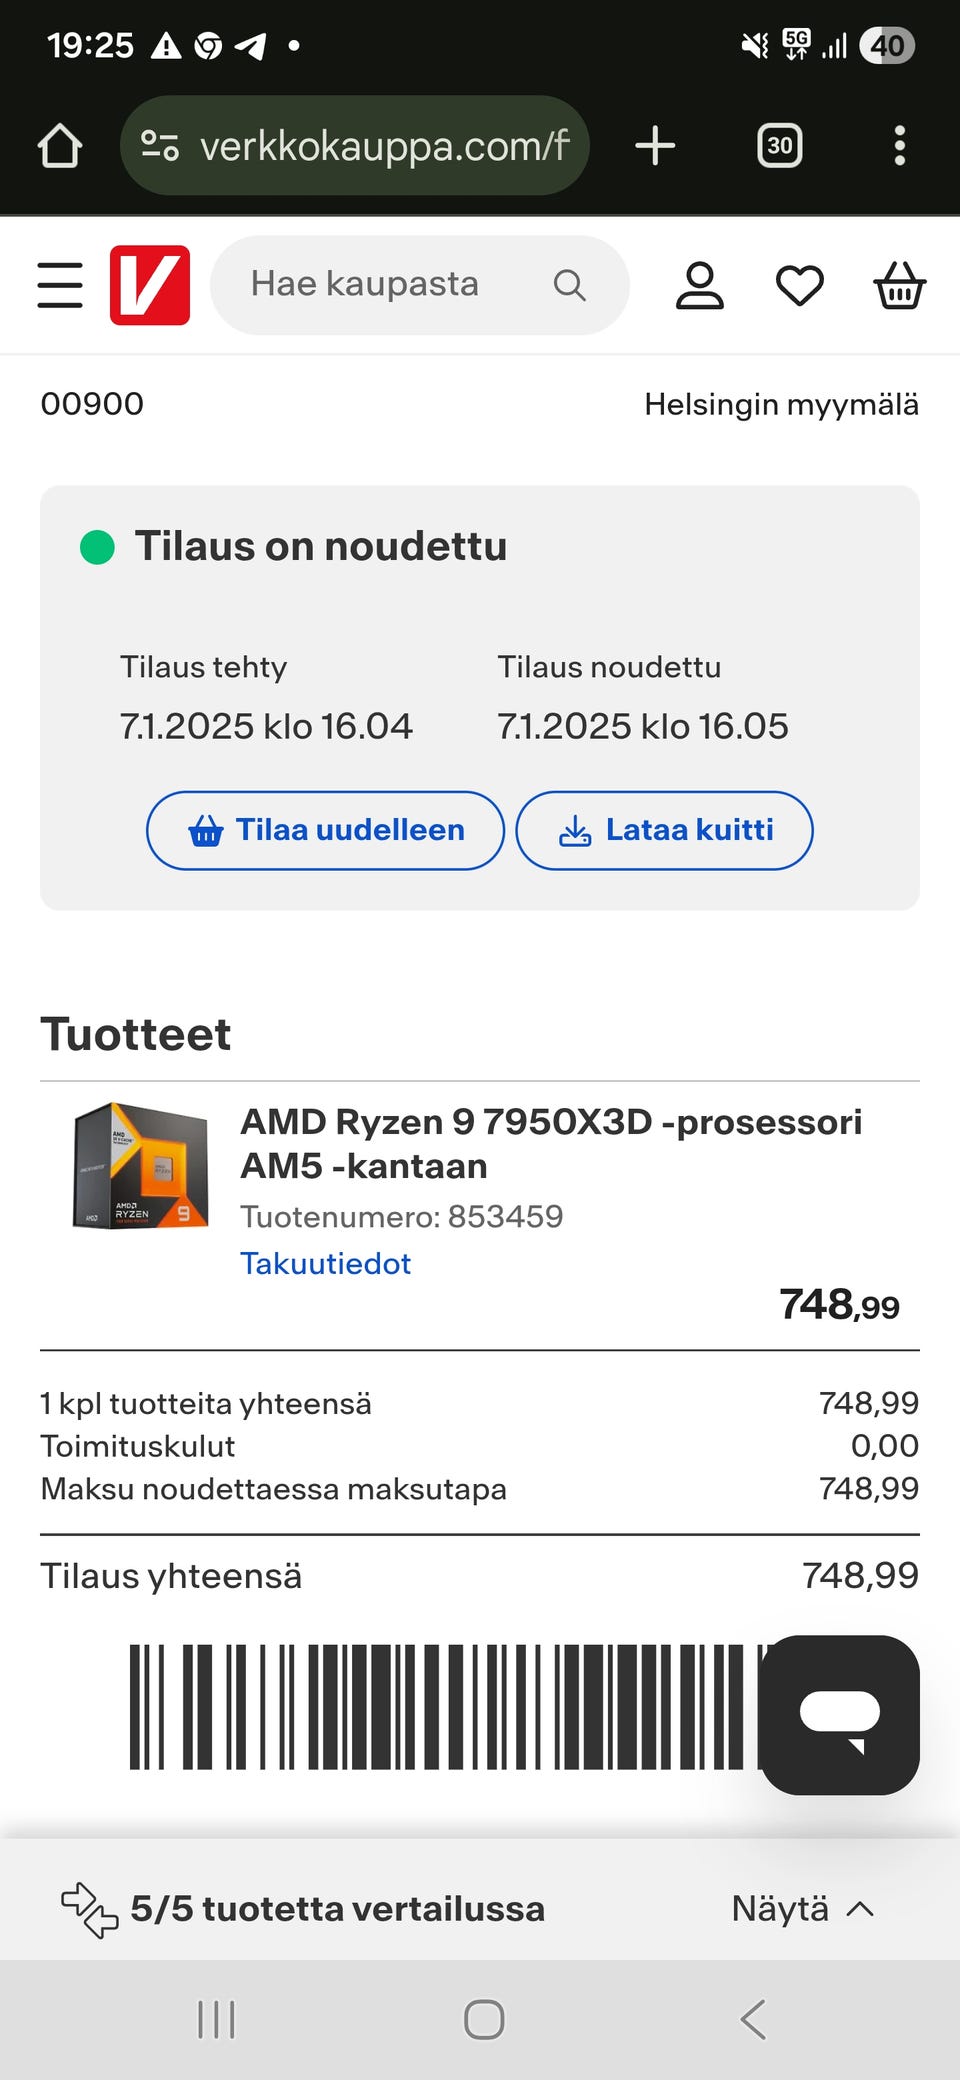The image size is (960, 2080).
Task: Open the hamburger navigation menu
Action: pyautogui.click(x=60, y=285)
